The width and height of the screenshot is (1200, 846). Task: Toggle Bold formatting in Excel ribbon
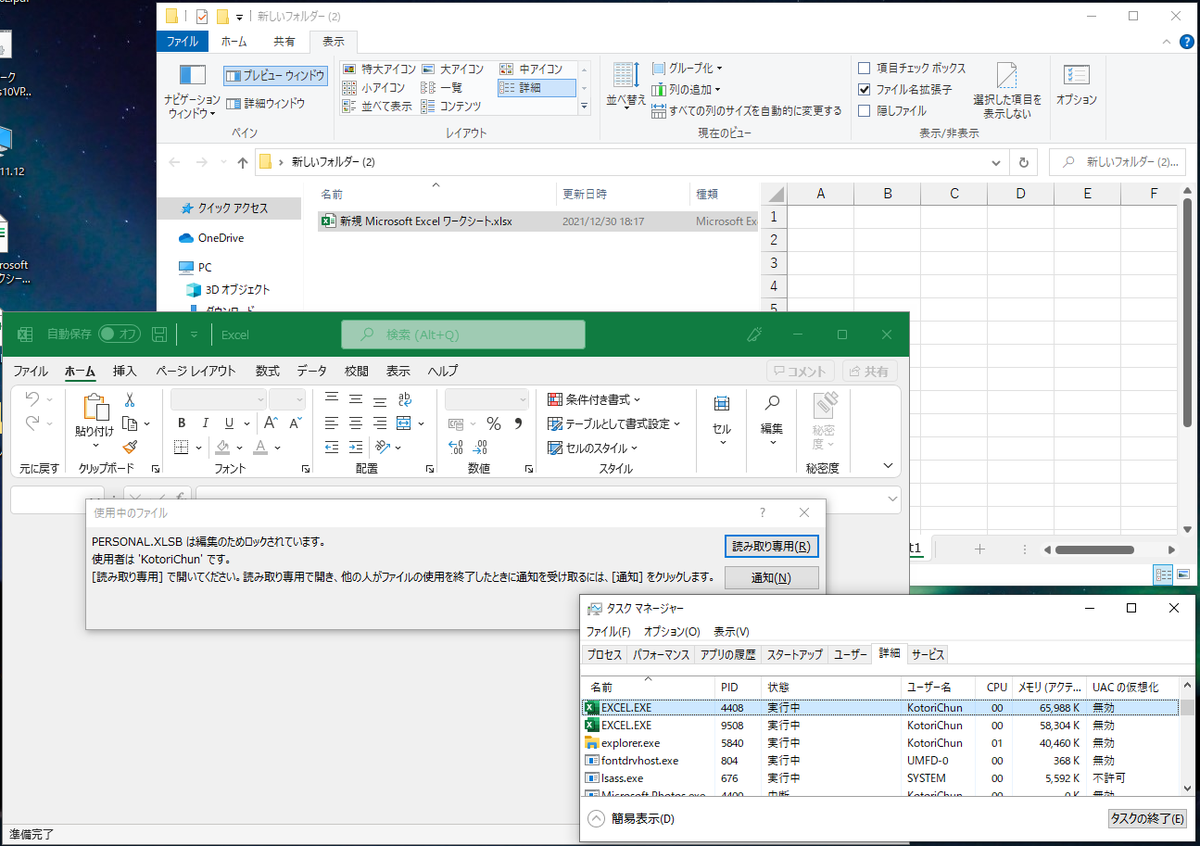pyautogui.click(x=182, y=423)
